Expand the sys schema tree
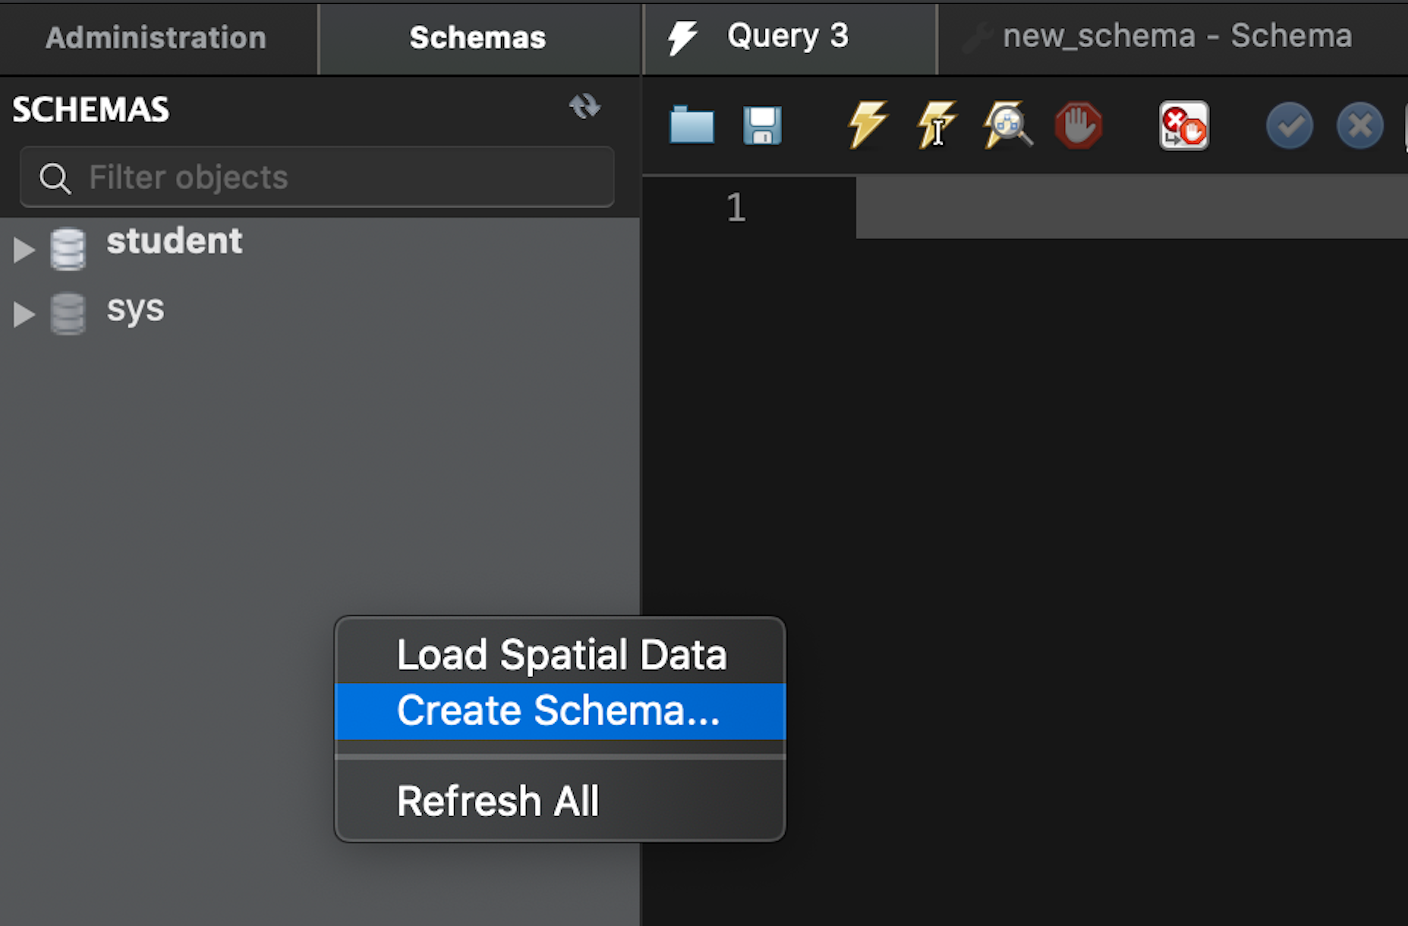The image size is (1408, 926). pyautogui.click(x=24, y=315)
